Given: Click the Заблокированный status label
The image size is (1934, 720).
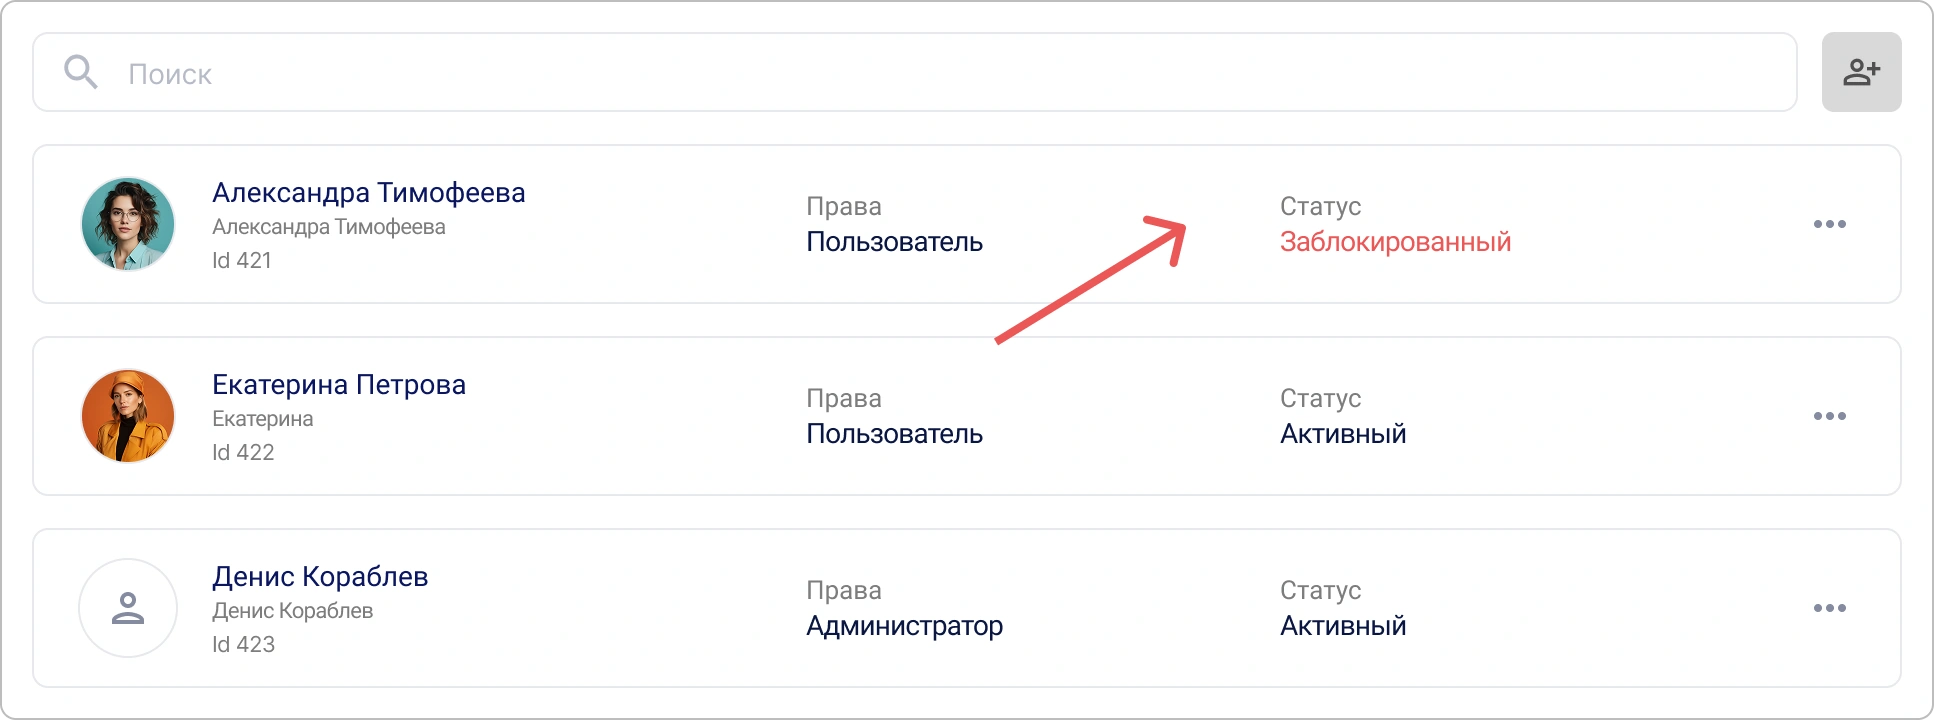Looking at the screenshot, I should (1394, 242).
